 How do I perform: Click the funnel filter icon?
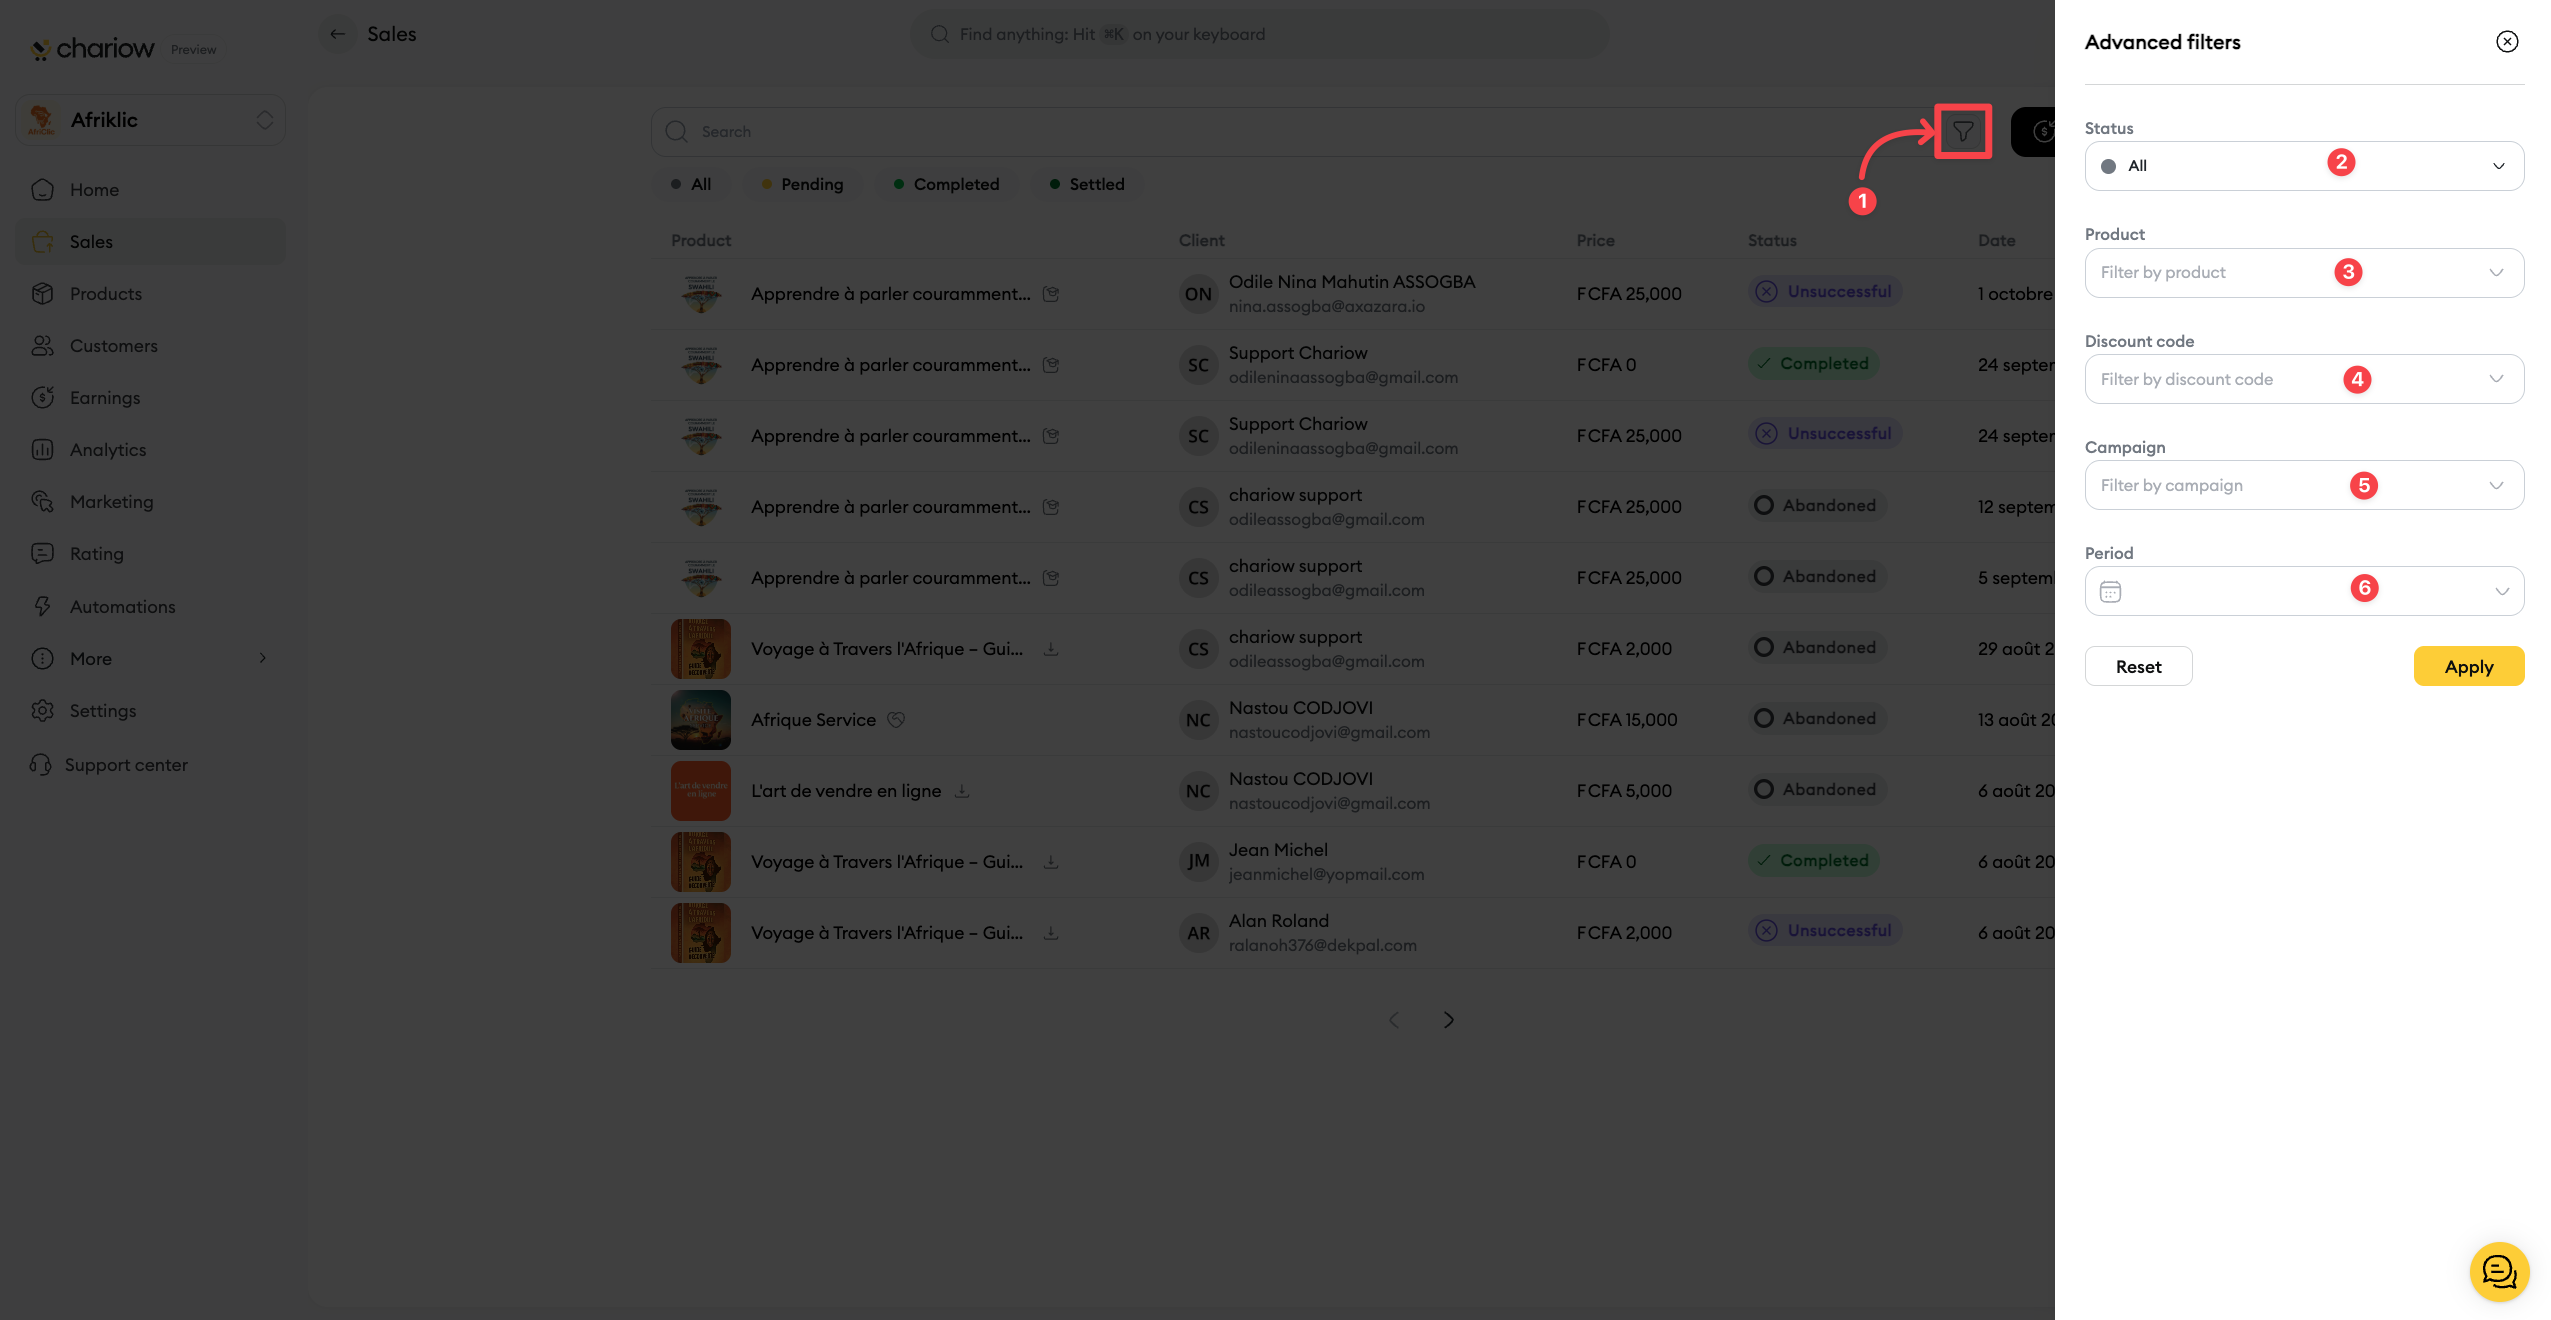click(x=1962, y=131)
